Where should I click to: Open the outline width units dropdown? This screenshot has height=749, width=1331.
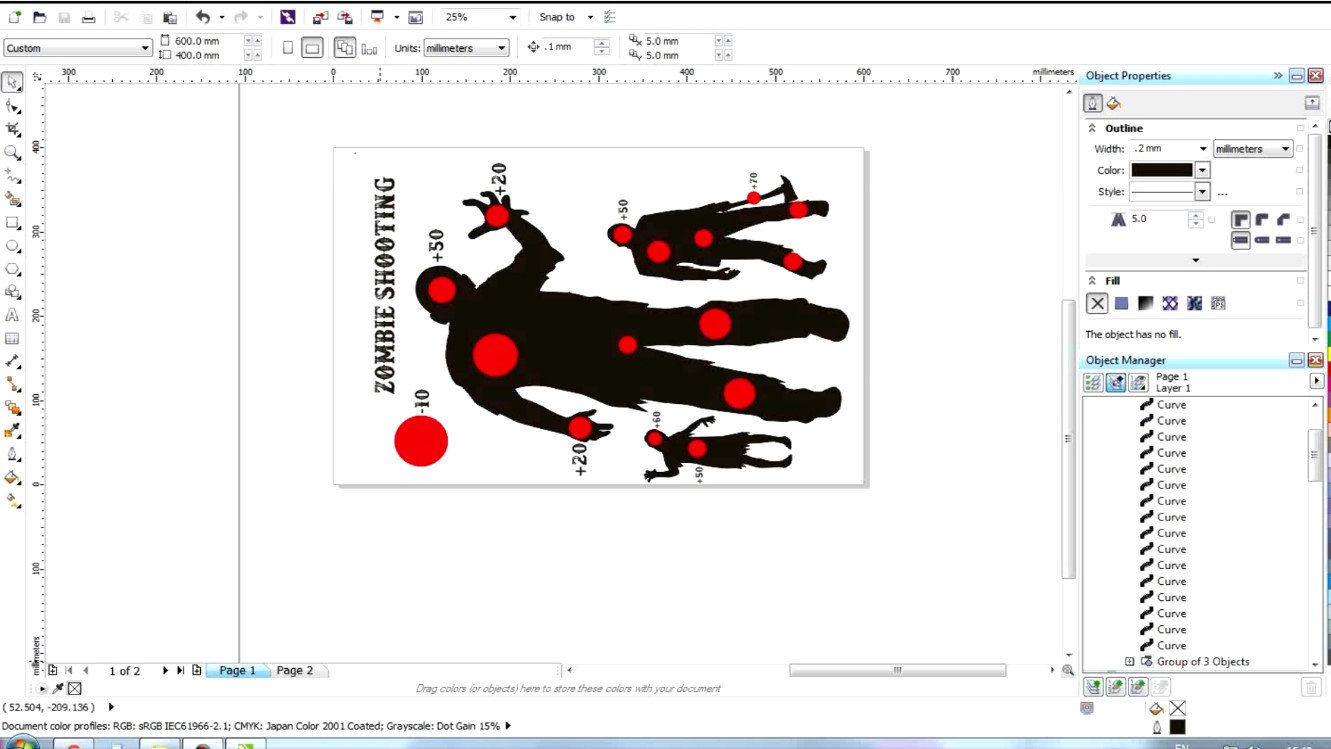pyautogui.click(x=1285, y=149)
